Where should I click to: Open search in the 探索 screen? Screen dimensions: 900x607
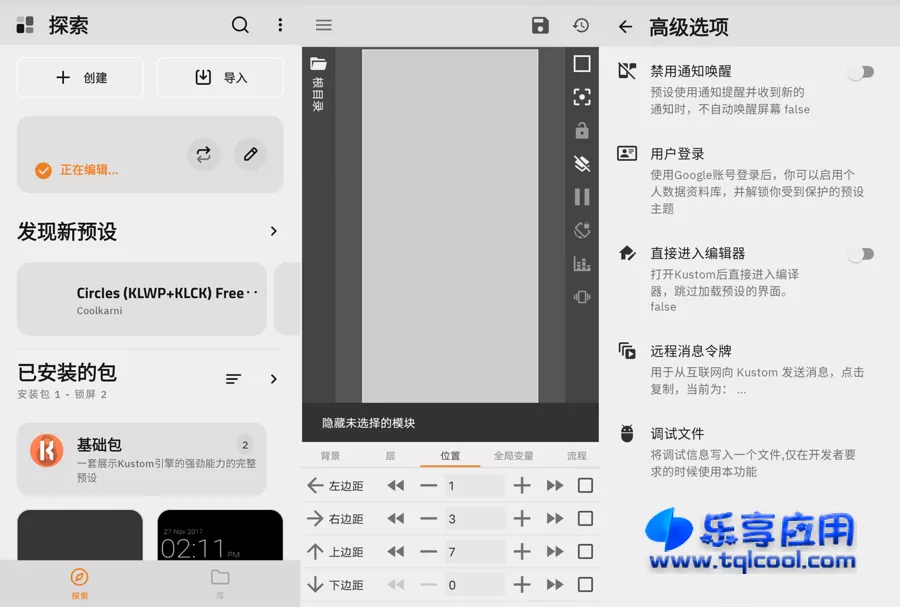(x=240, y=26)
